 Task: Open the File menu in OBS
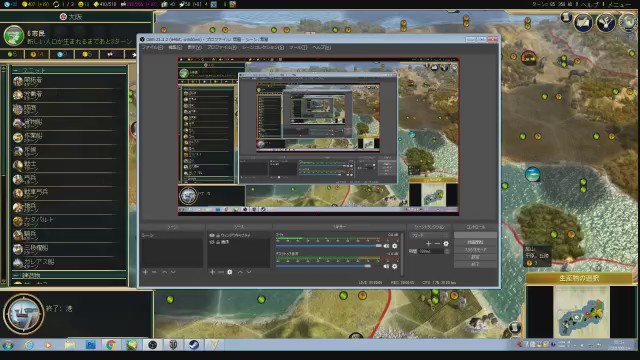pos(152,48)
